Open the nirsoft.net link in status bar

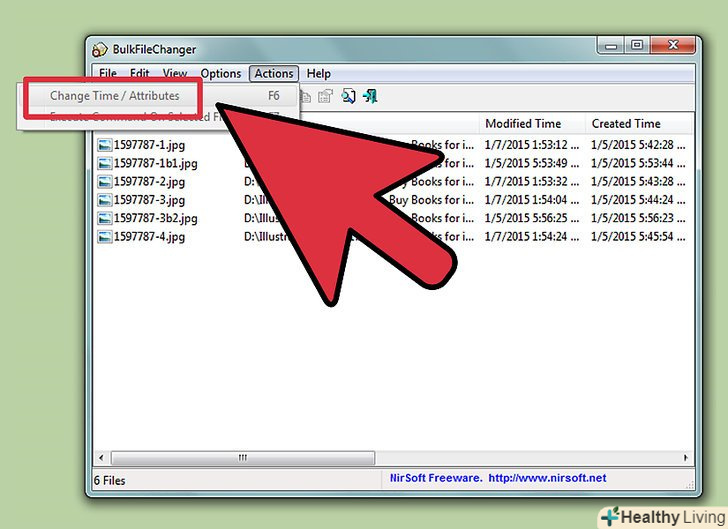pos(547,478)
